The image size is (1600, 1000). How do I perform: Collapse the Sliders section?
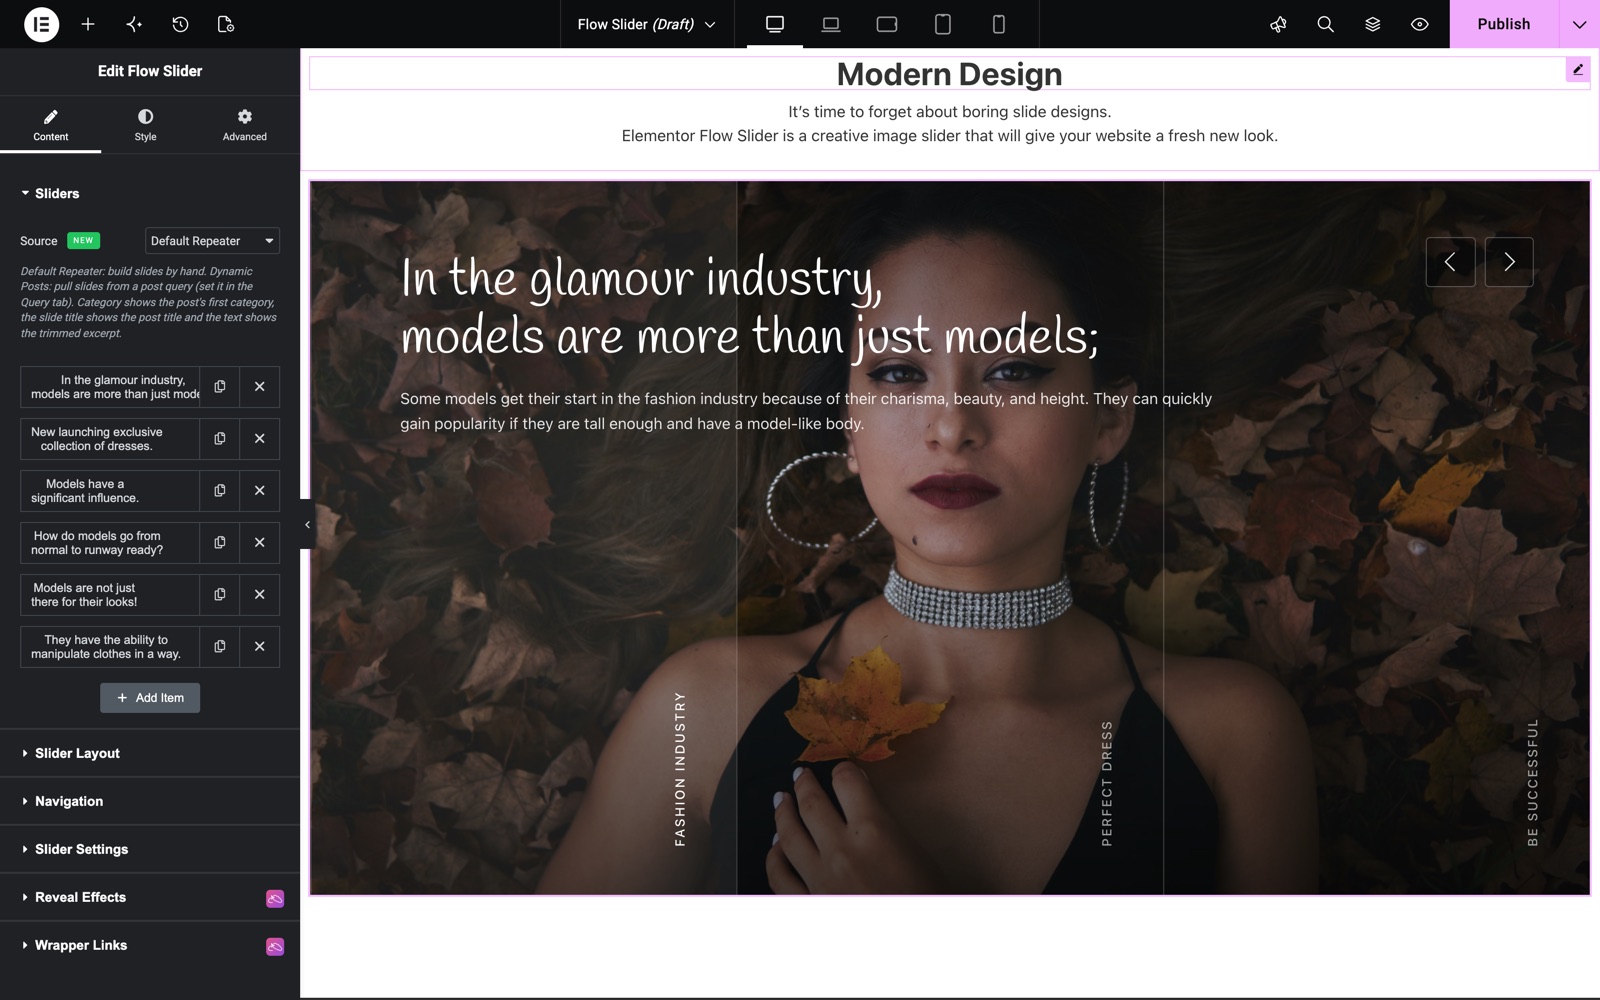(150, 193)
